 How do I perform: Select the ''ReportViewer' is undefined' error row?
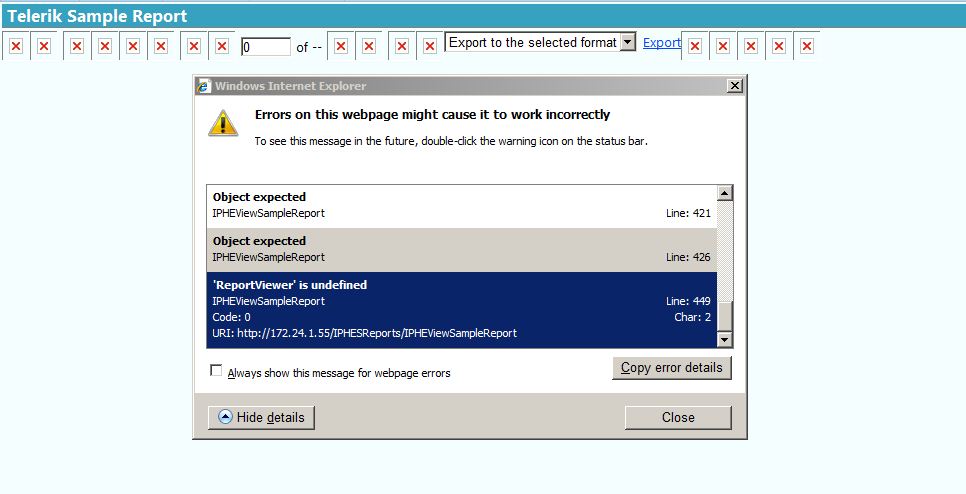[462, 310]
